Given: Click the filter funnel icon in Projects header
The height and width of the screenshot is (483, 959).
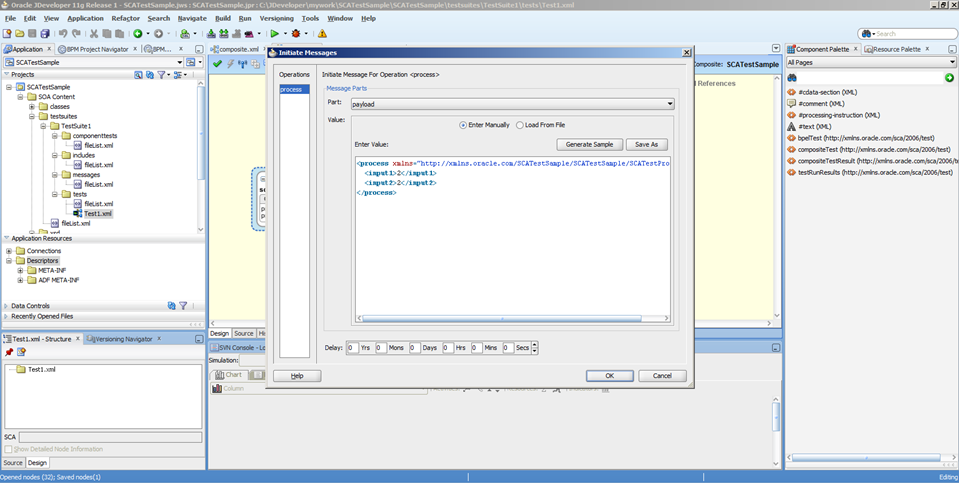Looking at the screenshot, I should point(162,75).
